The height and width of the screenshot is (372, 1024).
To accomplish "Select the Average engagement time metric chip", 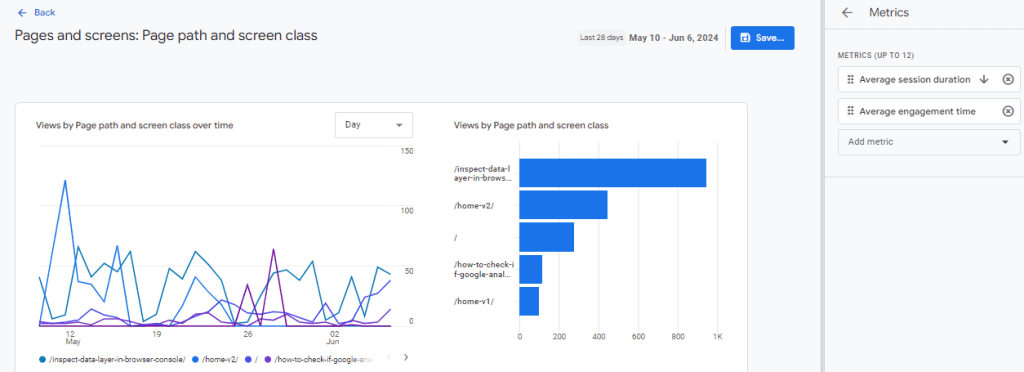I will pyautogui.click(x=929, y=112).
